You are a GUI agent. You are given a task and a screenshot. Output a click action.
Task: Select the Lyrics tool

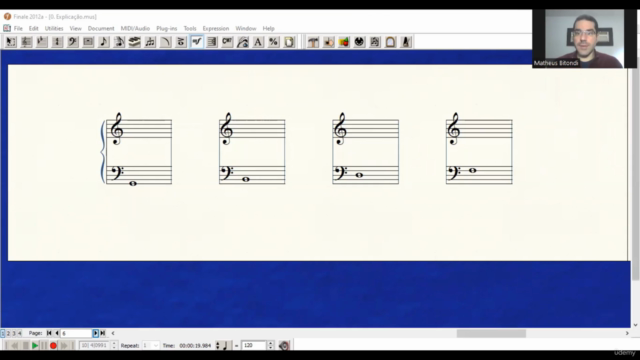(x=243, y=42)
